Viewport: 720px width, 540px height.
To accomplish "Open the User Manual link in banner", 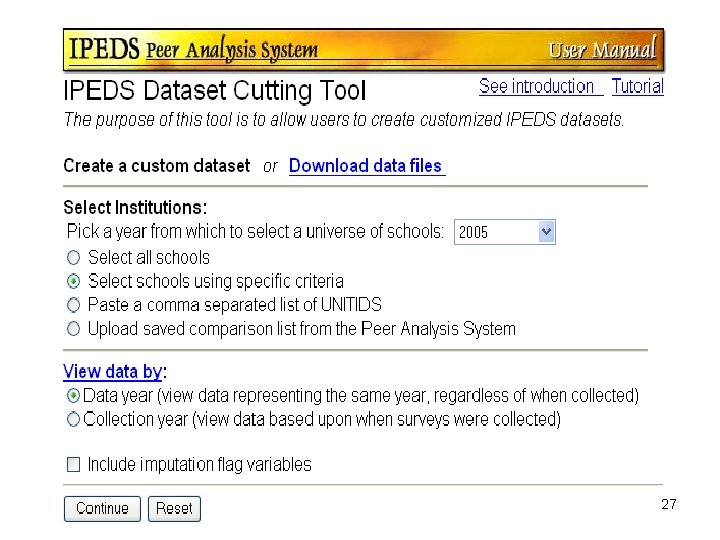I will 602,49.
